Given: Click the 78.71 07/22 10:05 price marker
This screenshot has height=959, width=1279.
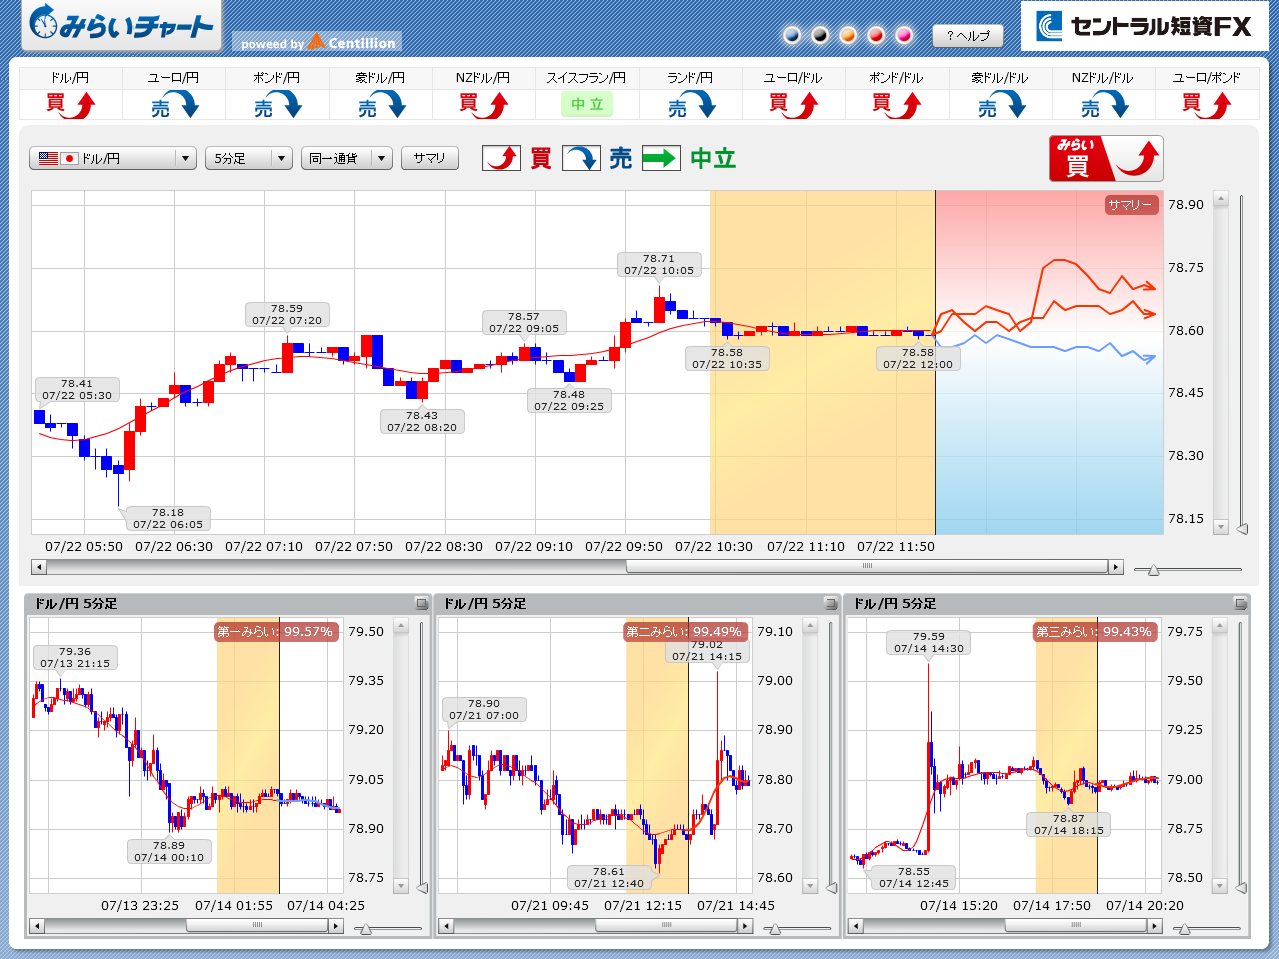Looking at the screenshot, I should pos(659,265).
